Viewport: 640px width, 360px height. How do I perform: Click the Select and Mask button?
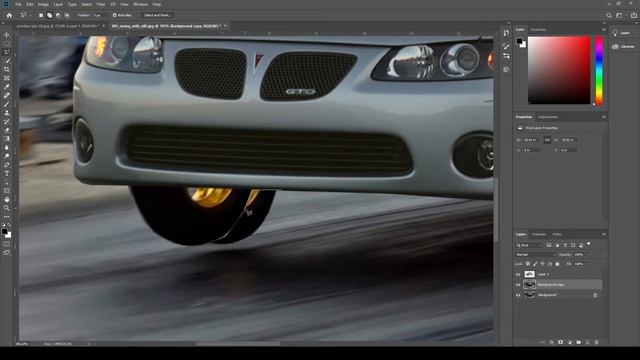coord(158,15)
